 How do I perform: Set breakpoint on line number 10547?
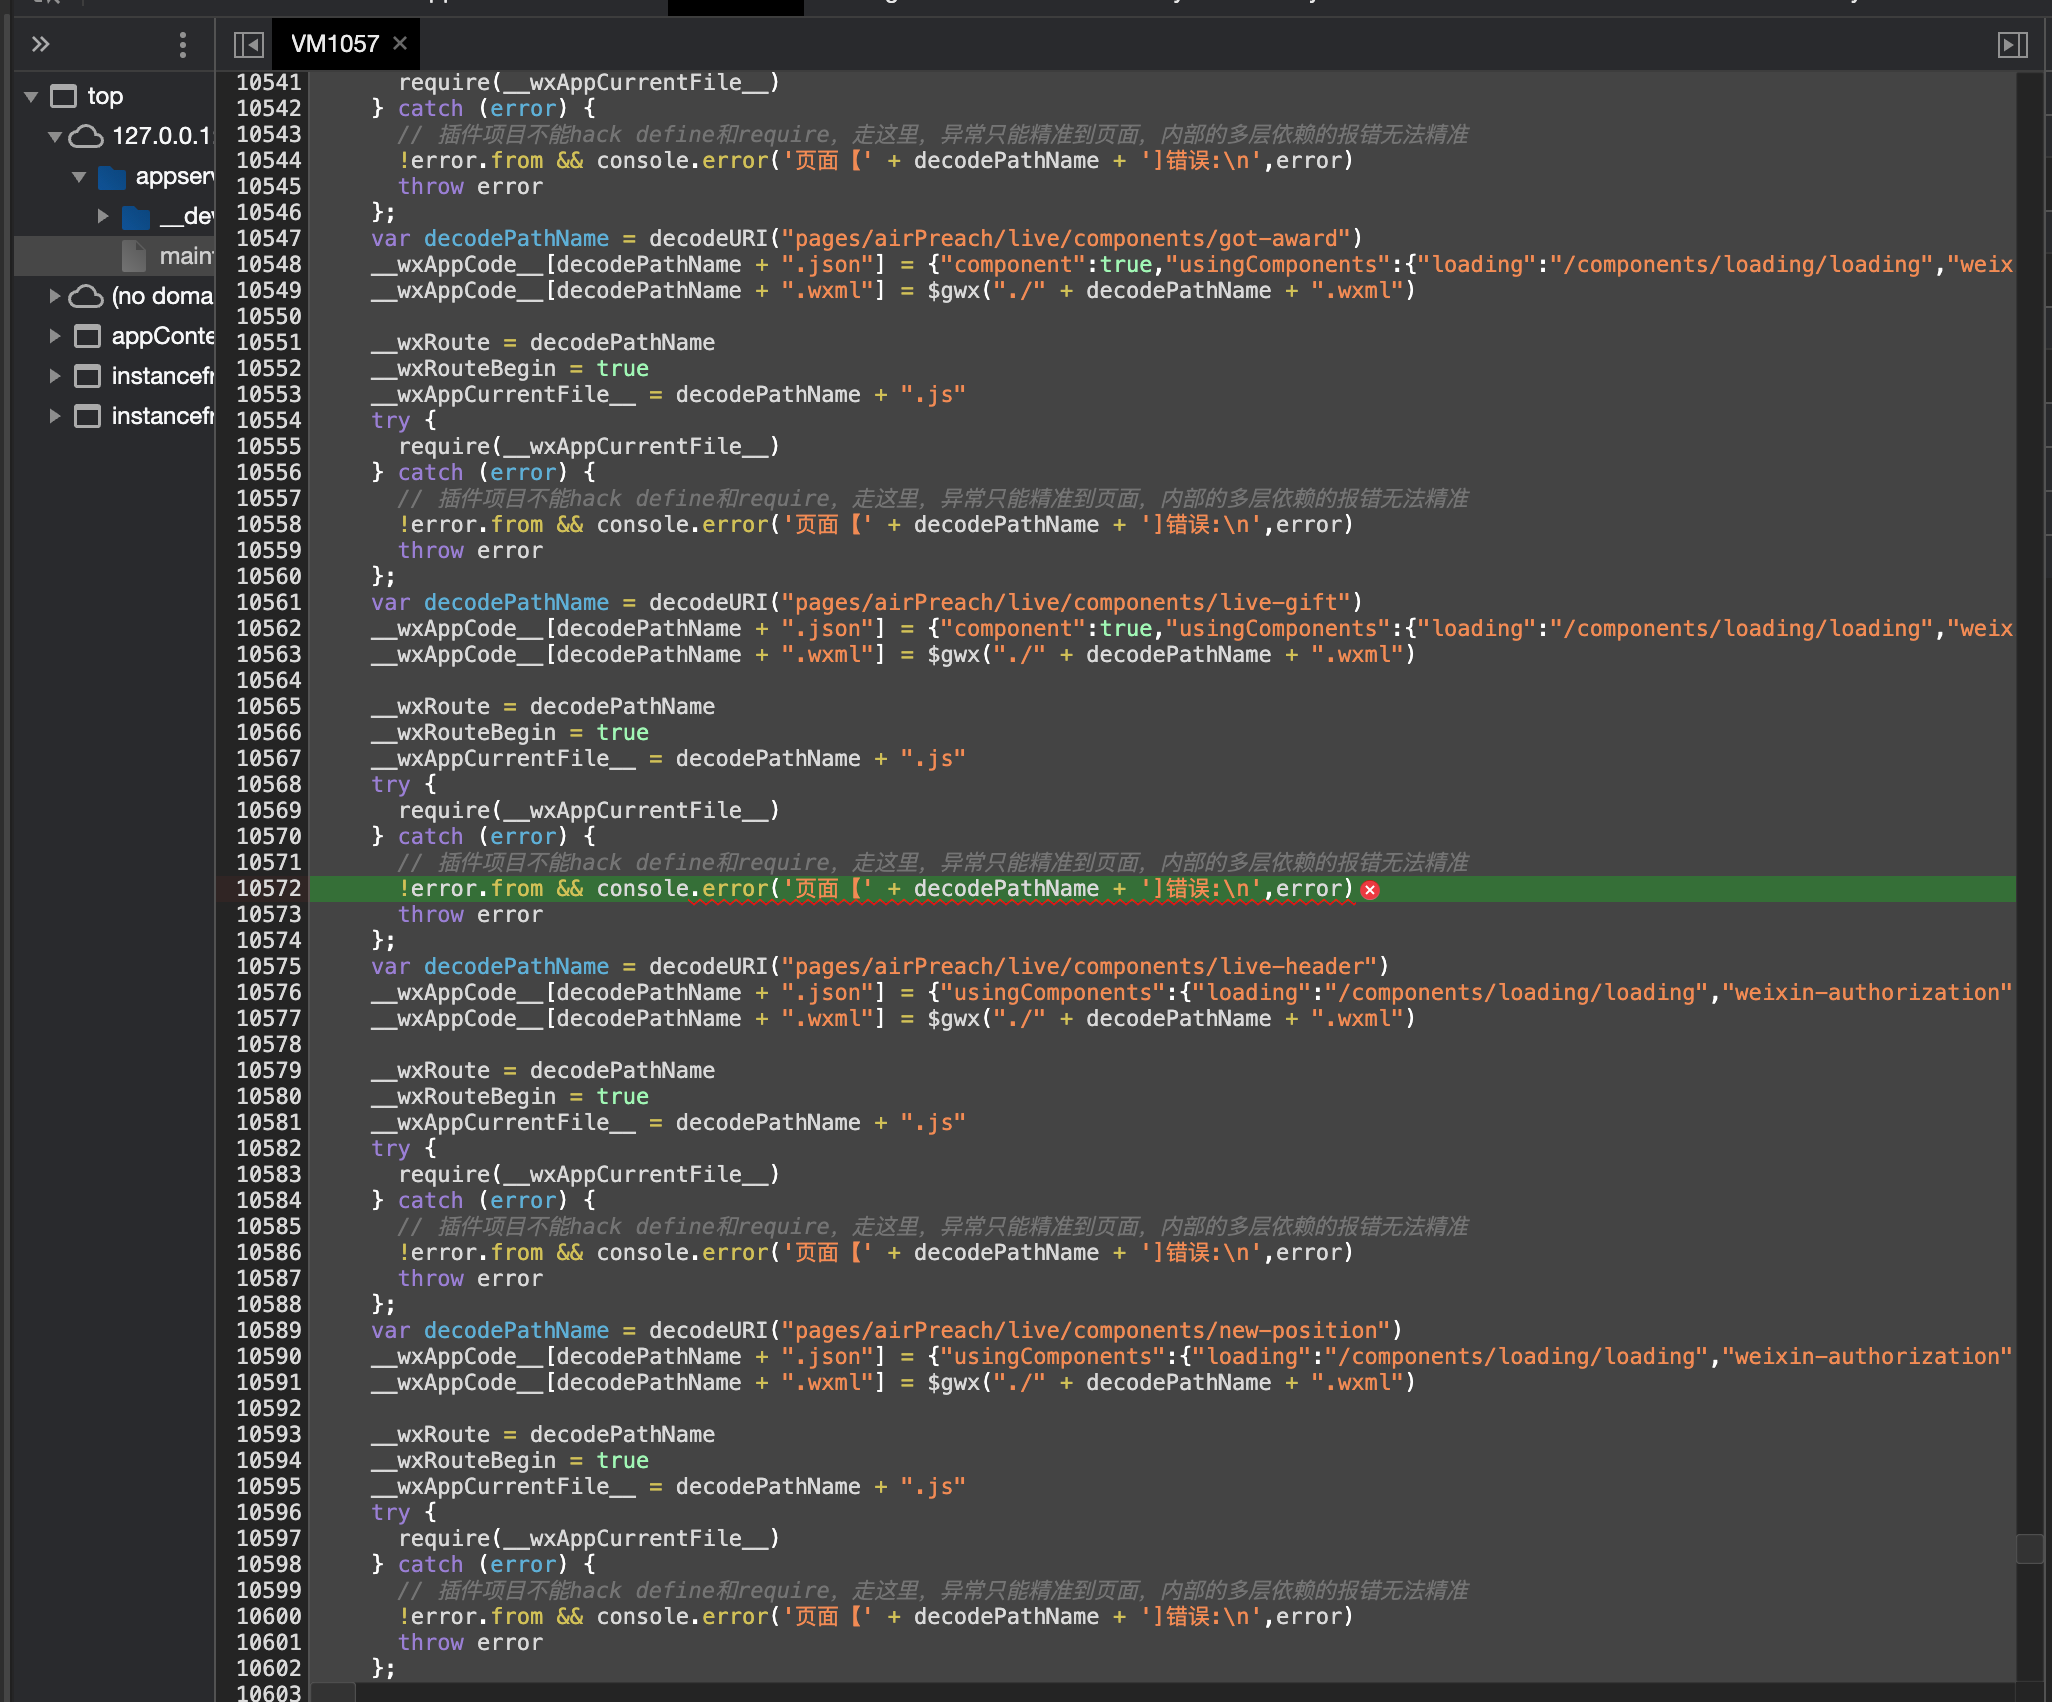(268, 238)
